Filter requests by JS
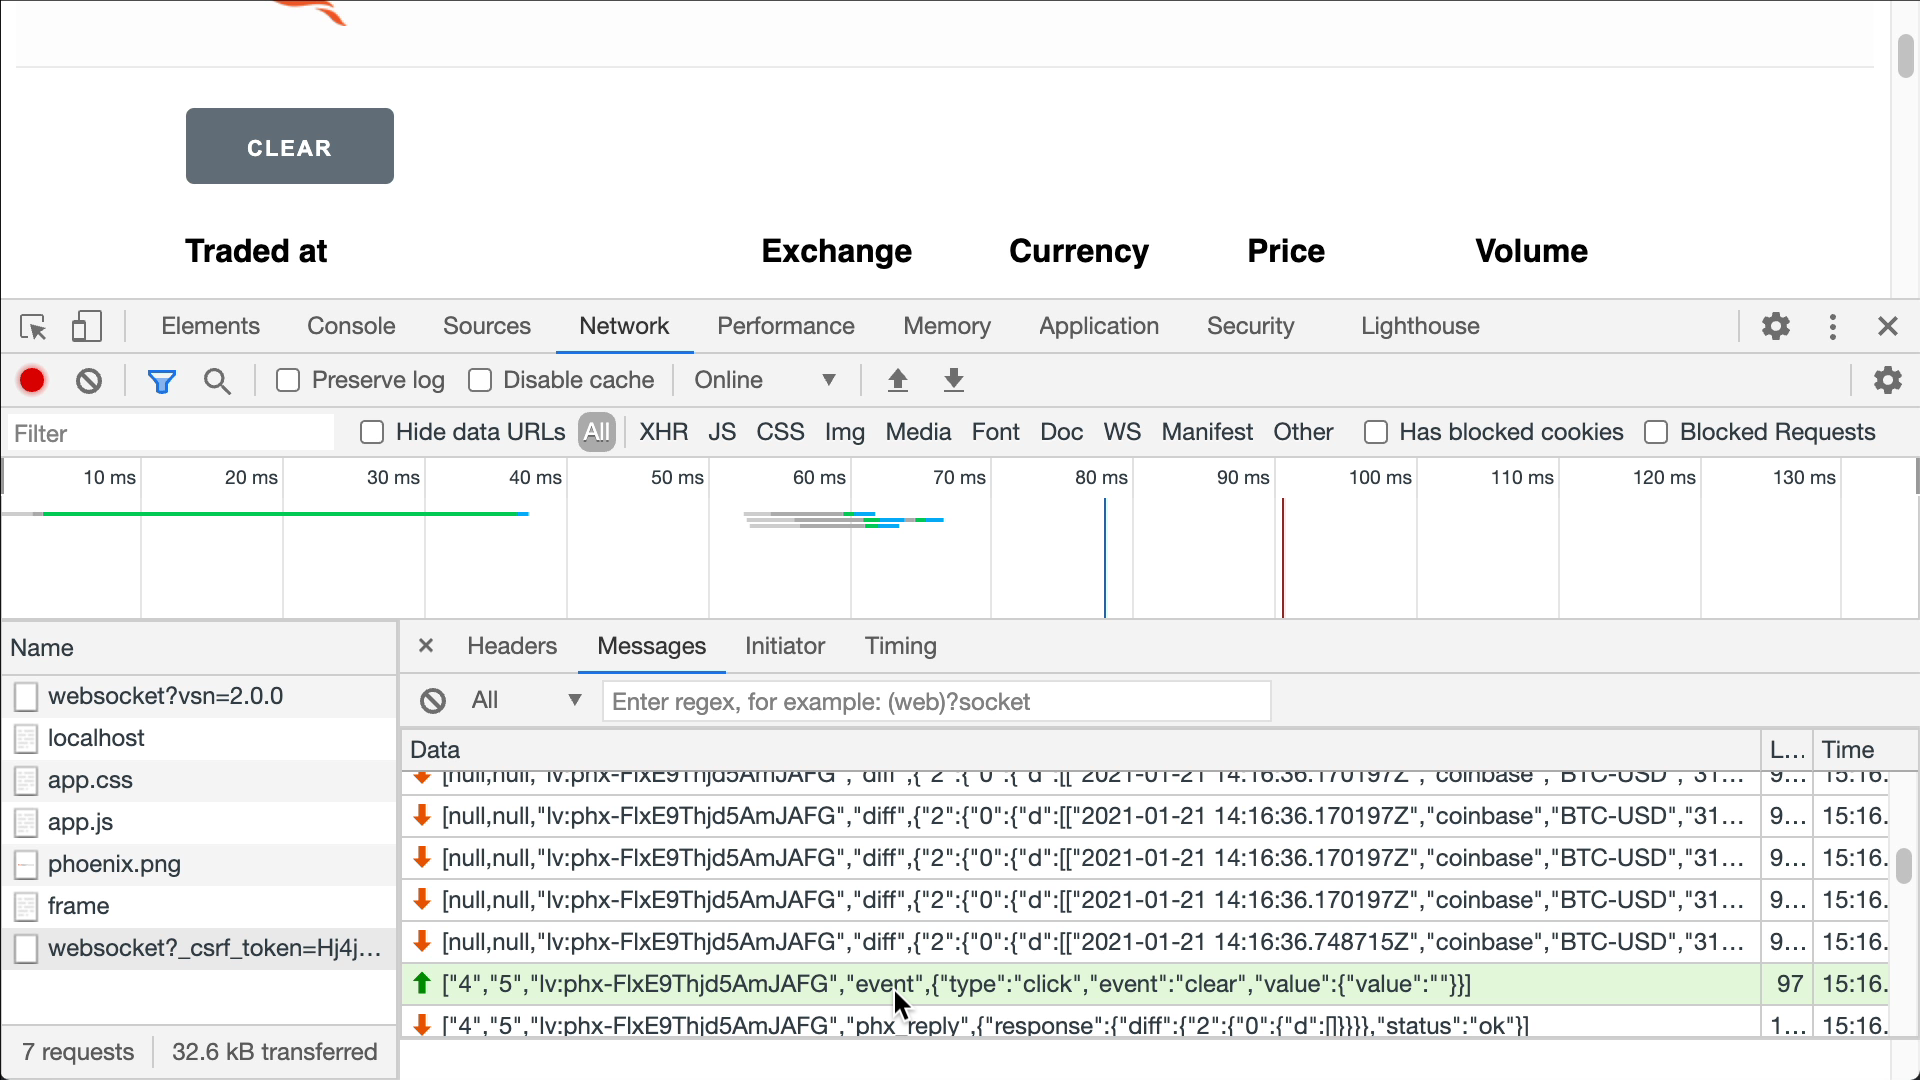The width and height of the screenshot is (1920, 1080). 722,432
